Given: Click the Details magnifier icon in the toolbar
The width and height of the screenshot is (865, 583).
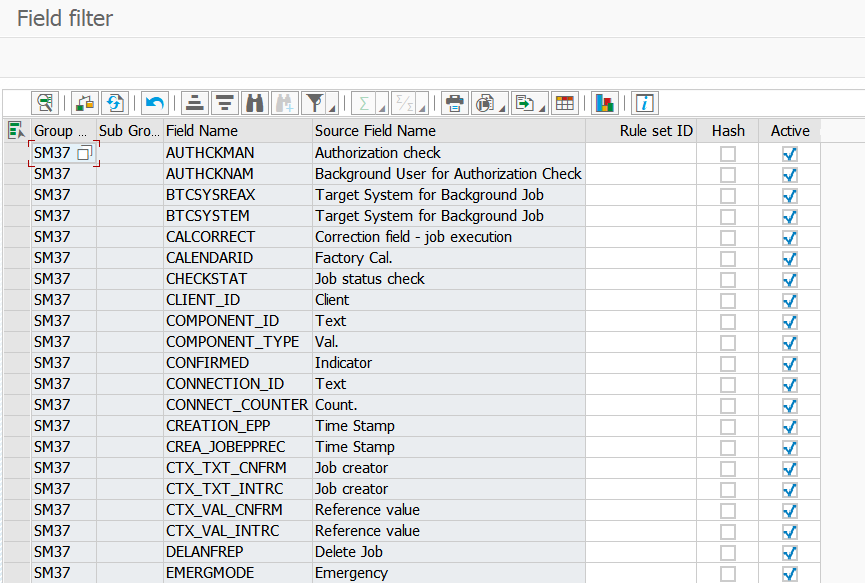Looking at the screenshot, I should pyautogui.click(x=45, y=103).
